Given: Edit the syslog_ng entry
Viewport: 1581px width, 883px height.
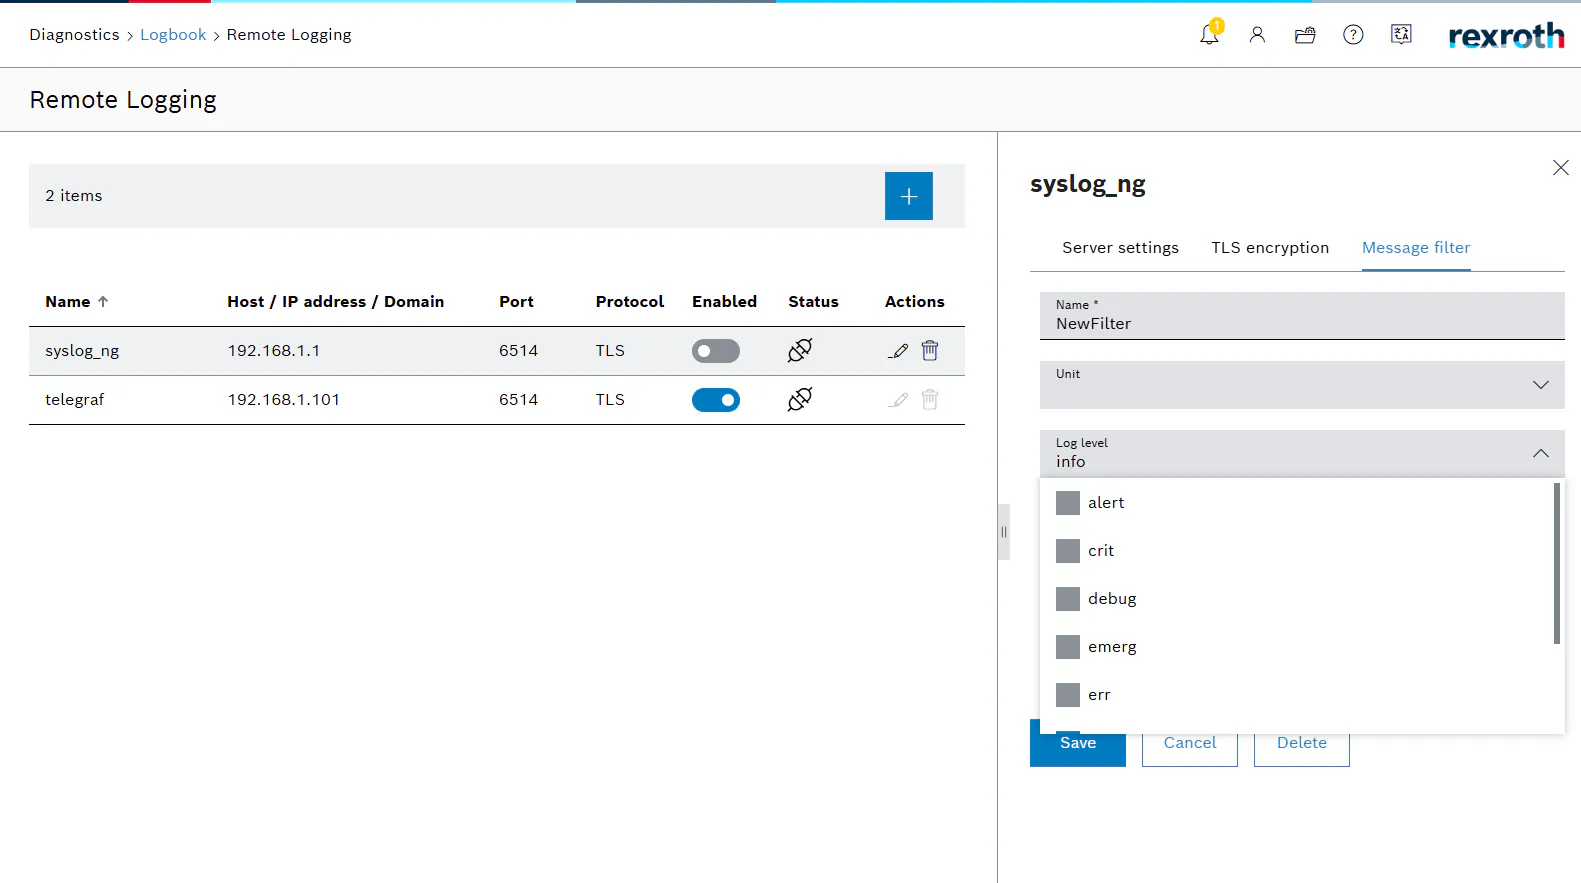Looking at the screenshot, I should point(899,351).
